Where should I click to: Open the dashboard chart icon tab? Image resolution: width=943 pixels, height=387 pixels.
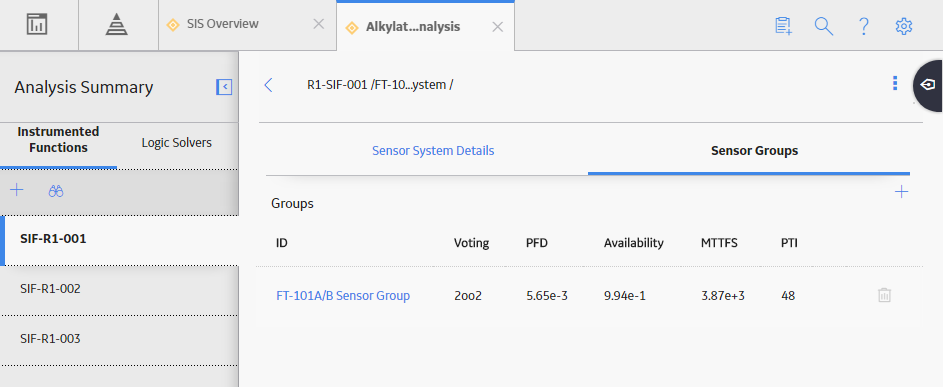(x=37, y=25)
